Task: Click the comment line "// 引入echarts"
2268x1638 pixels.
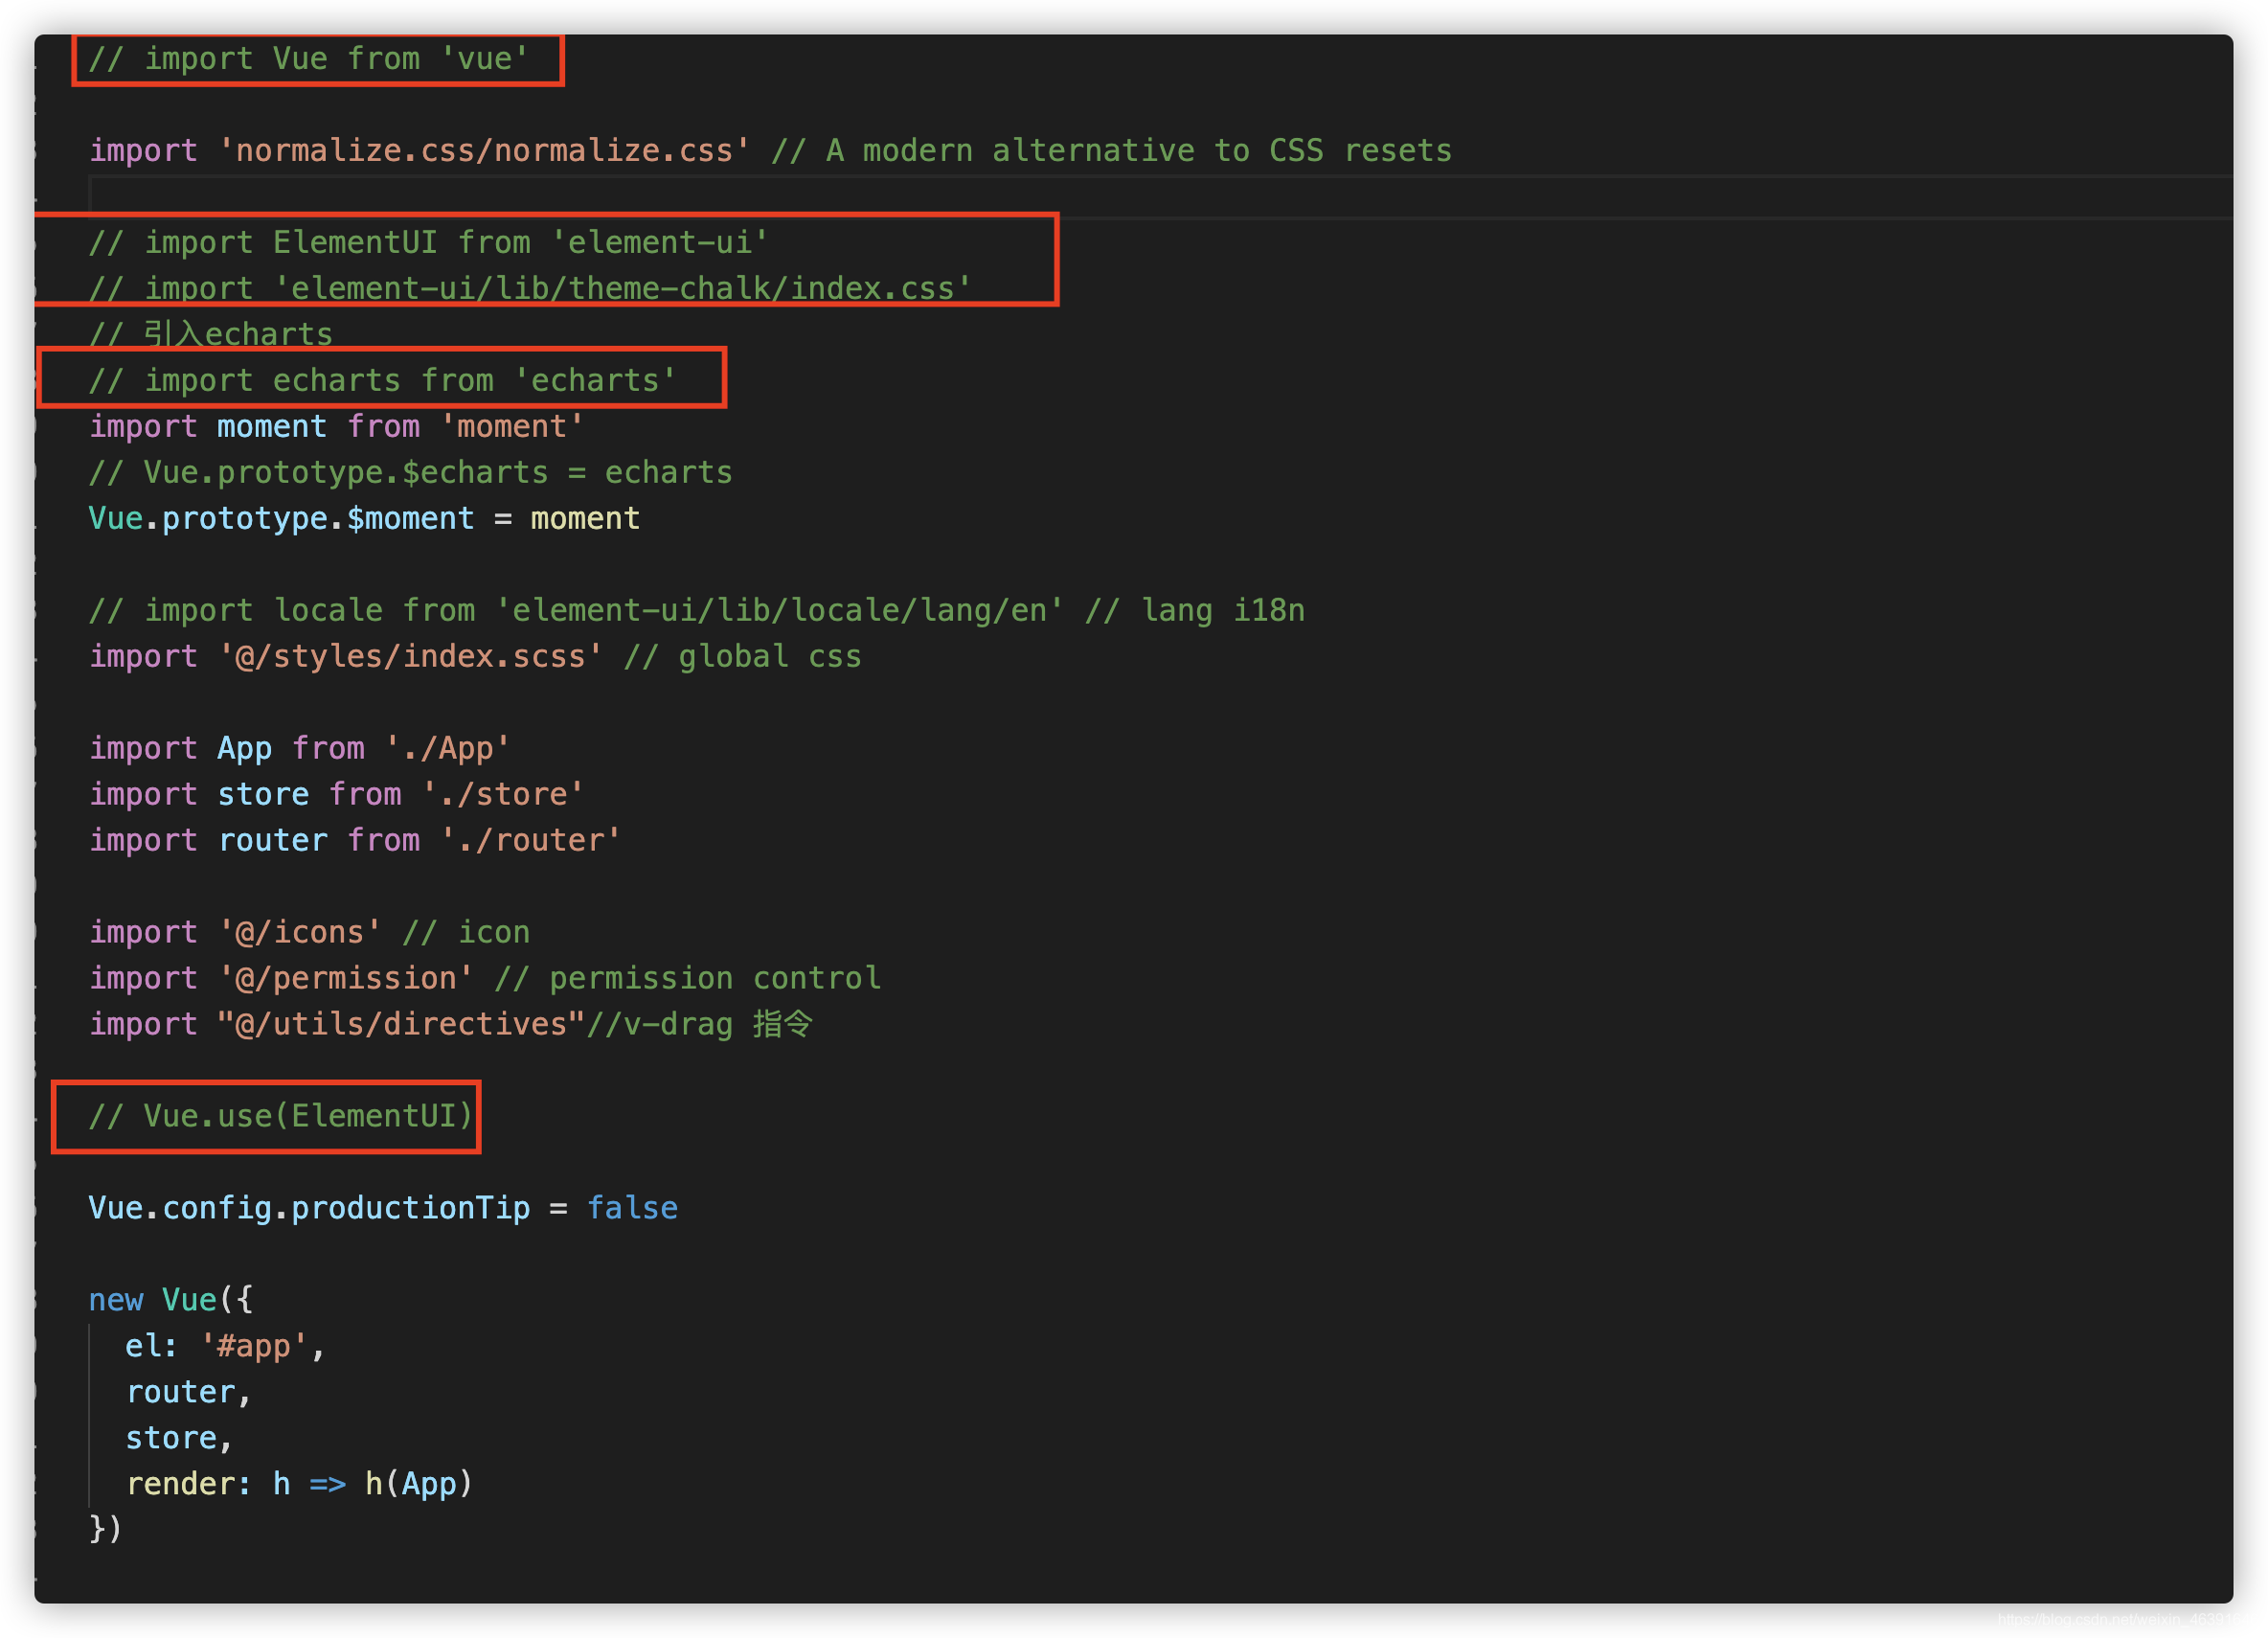Action: 211,335
